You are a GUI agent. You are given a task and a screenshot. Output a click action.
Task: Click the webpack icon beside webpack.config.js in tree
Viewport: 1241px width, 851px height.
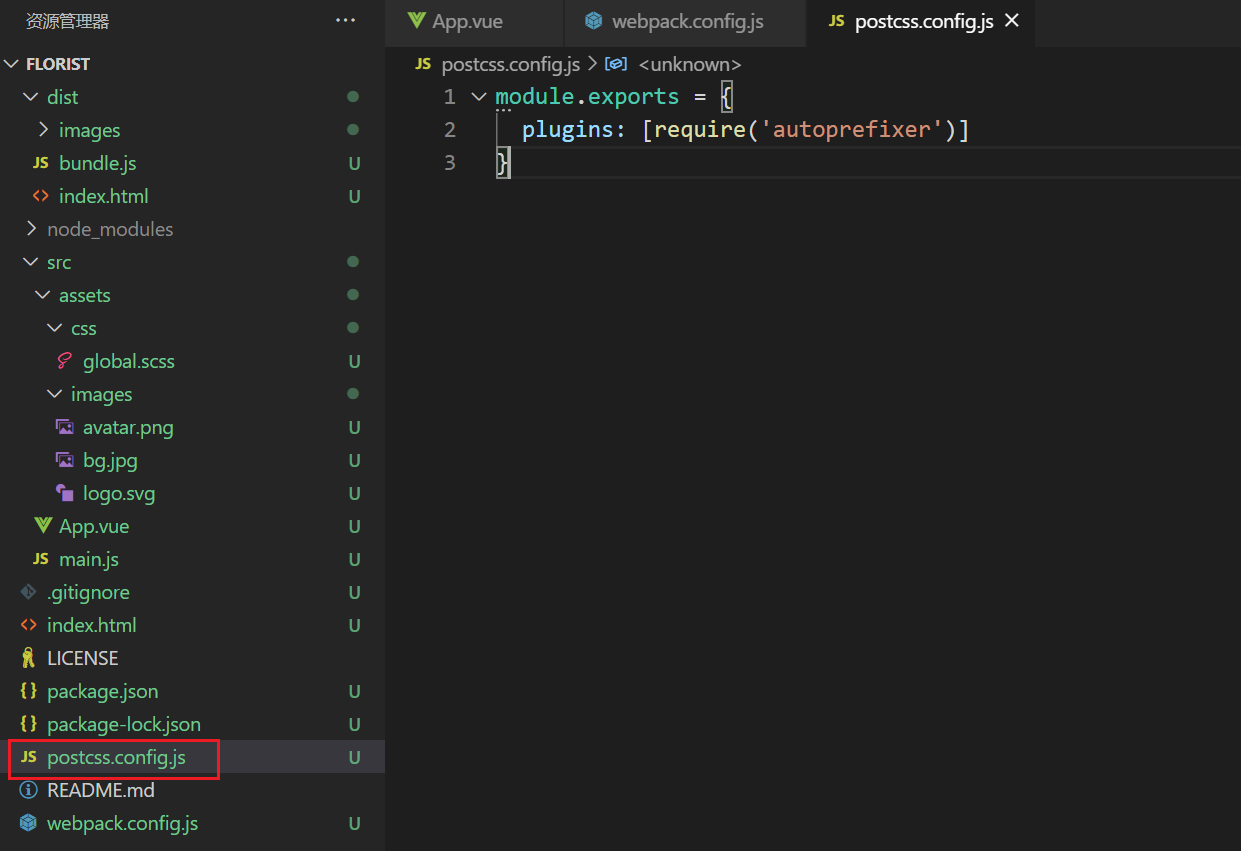tap(29, 823)
